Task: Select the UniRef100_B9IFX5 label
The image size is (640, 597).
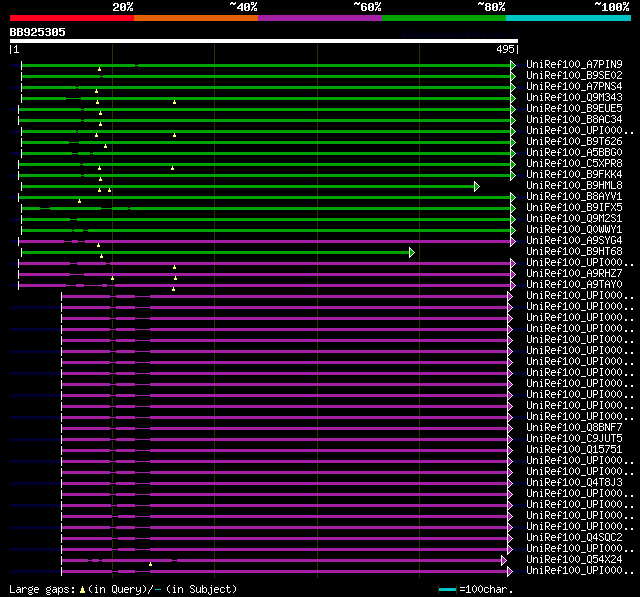Action: coord(574,208)
